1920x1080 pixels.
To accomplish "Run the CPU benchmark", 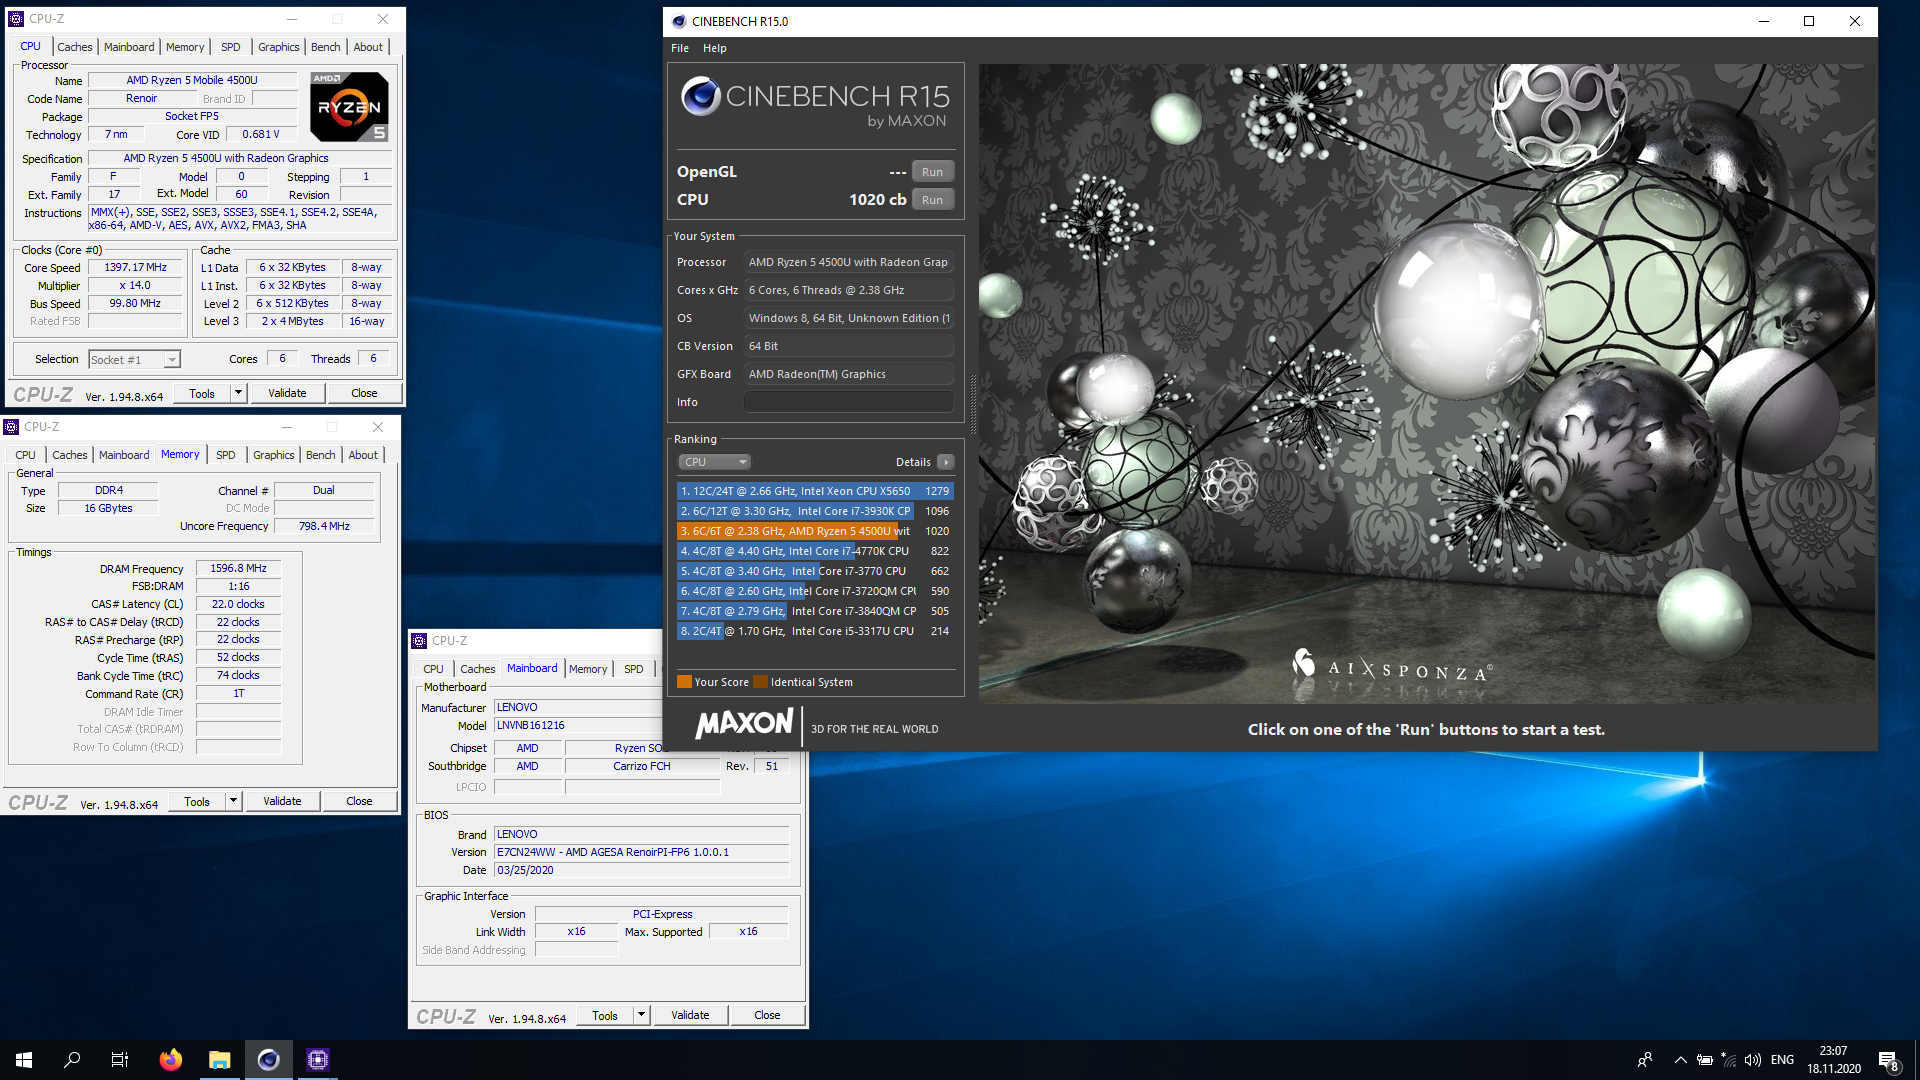I will [x=932, y=200].
